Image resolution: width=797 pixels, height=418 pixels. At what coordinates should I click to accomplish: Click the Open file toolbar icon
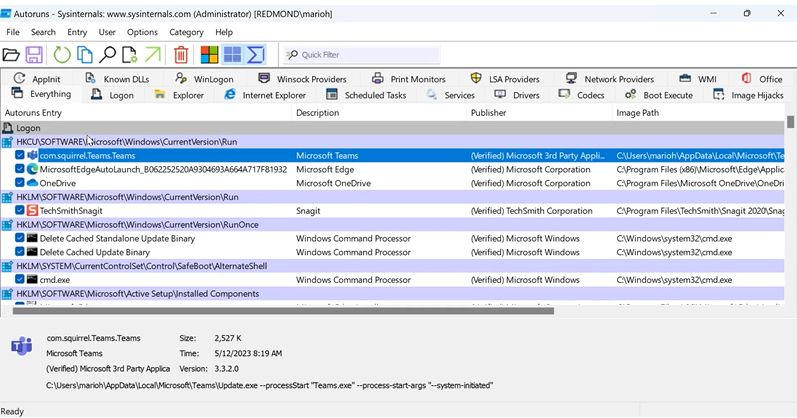point(11,54)
